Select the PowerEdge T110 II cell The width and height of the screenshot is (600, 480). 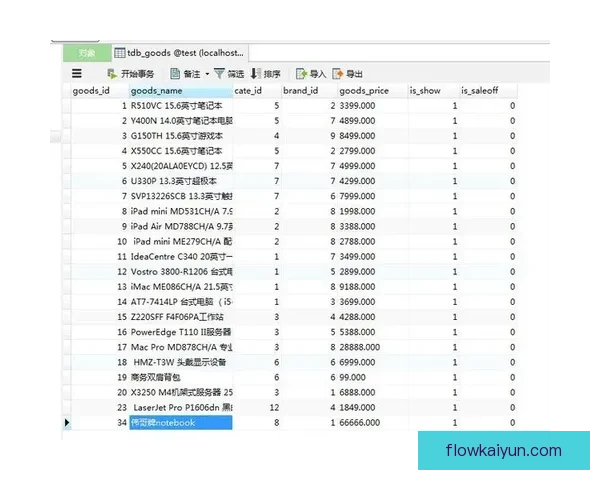pyautogui.click(x=181, y=332)
